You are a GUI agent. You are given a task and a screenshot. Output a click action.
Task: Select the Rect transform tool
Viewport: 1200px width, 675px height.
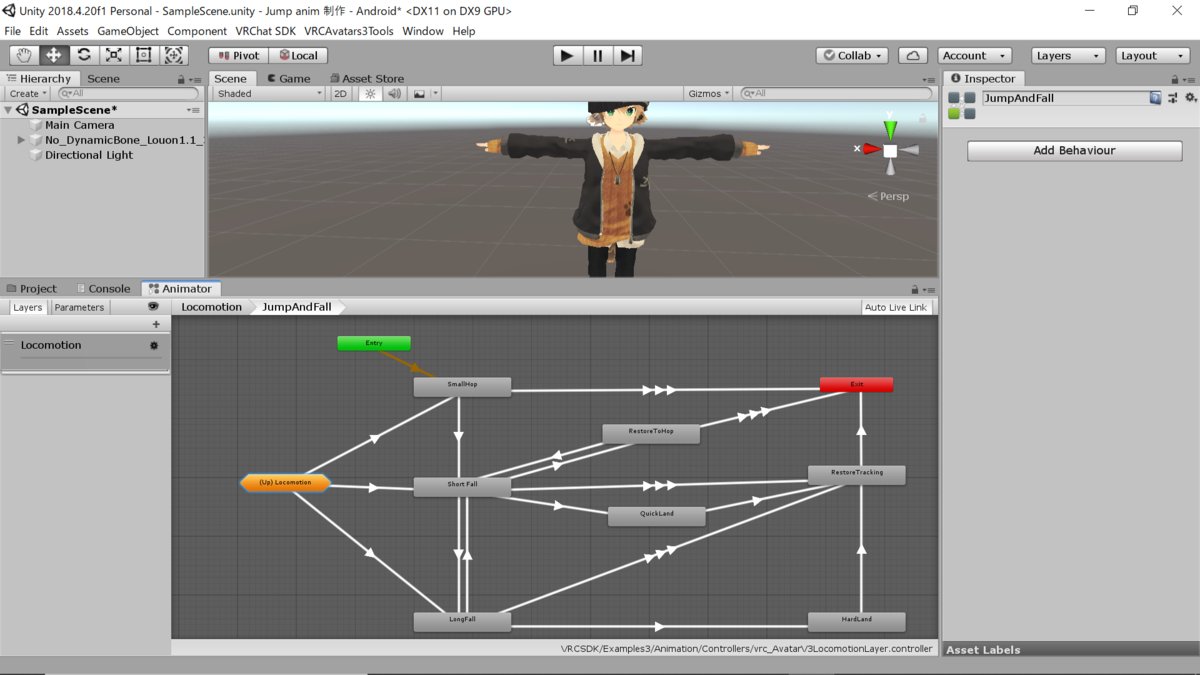[144, 55]
